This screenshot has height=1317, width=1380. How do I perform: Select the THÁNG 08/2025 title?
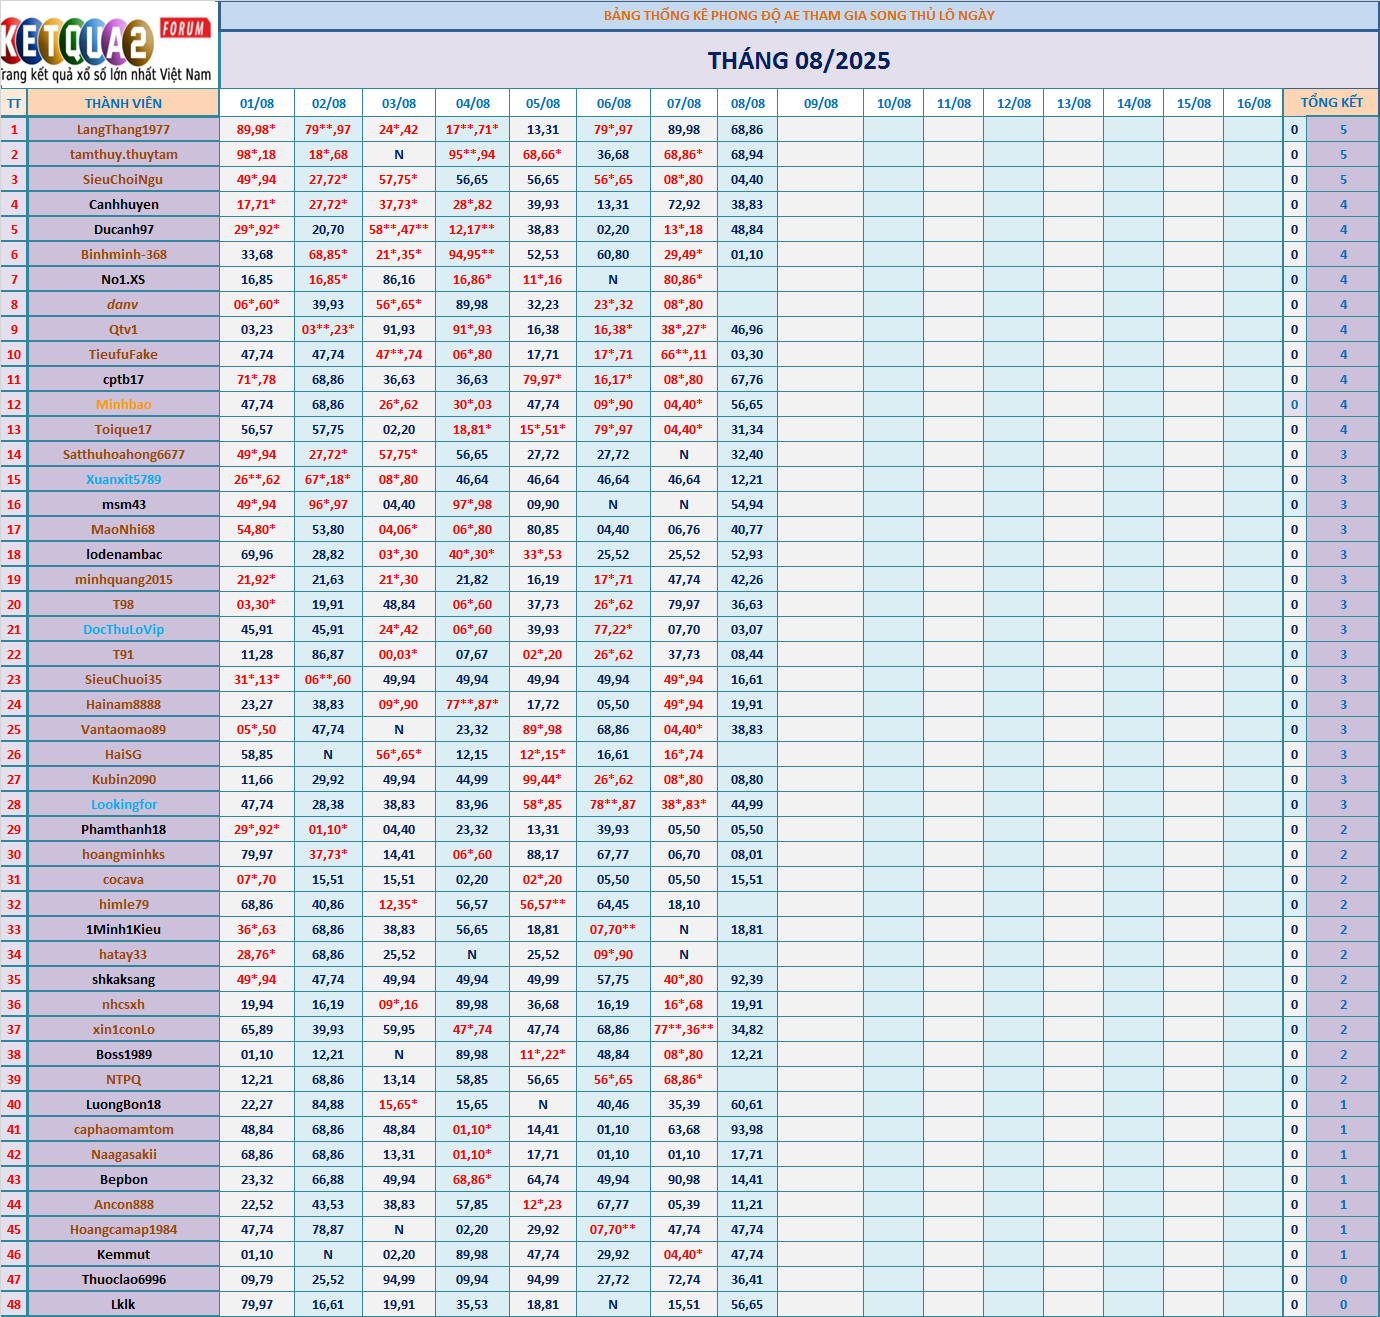(x=799, y=60)
